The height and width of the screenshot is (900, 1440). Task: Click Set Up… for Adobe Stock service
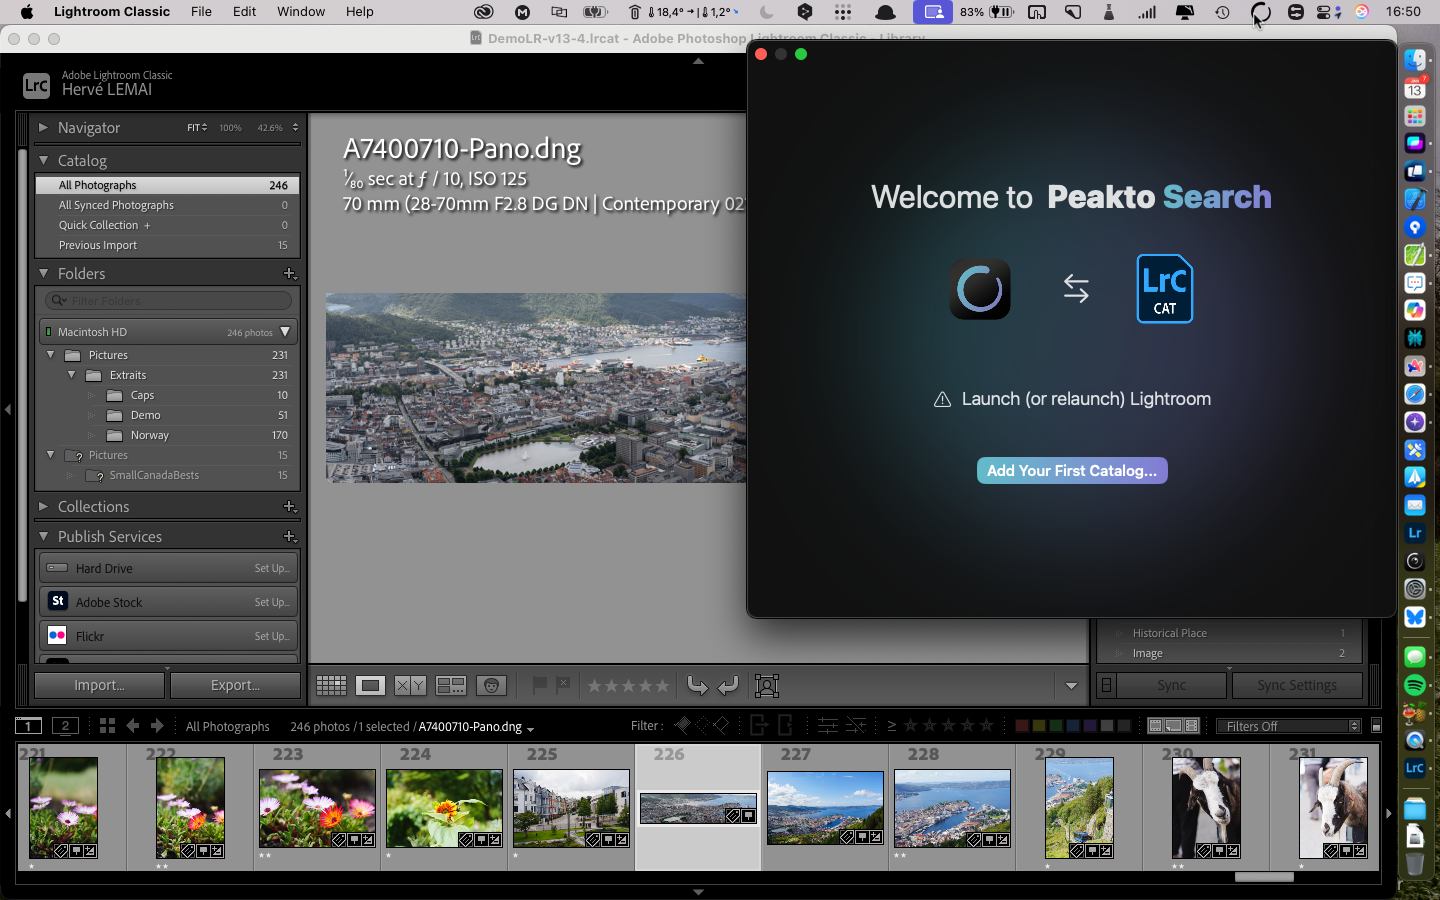click(271, 602)
